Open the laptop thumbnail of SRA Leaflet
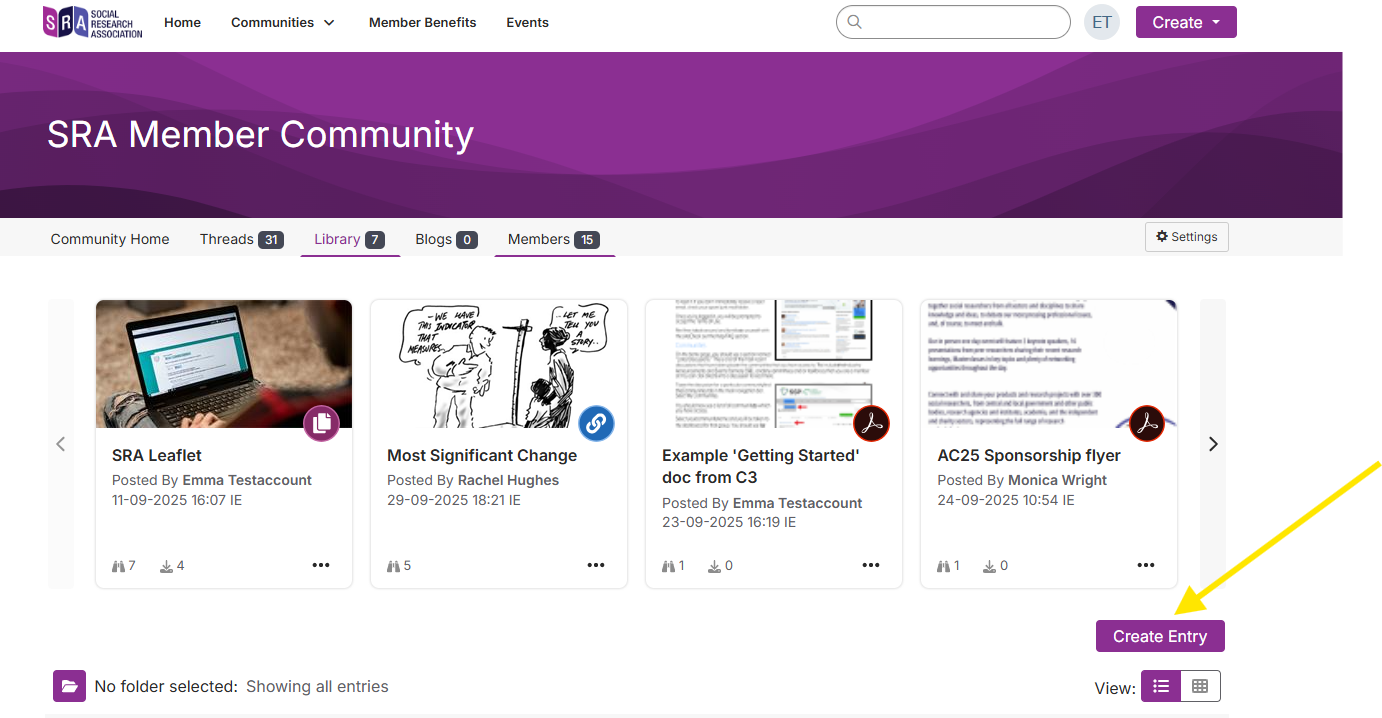The width and height of the screenshot is (1382, 718). click(224, 364)
